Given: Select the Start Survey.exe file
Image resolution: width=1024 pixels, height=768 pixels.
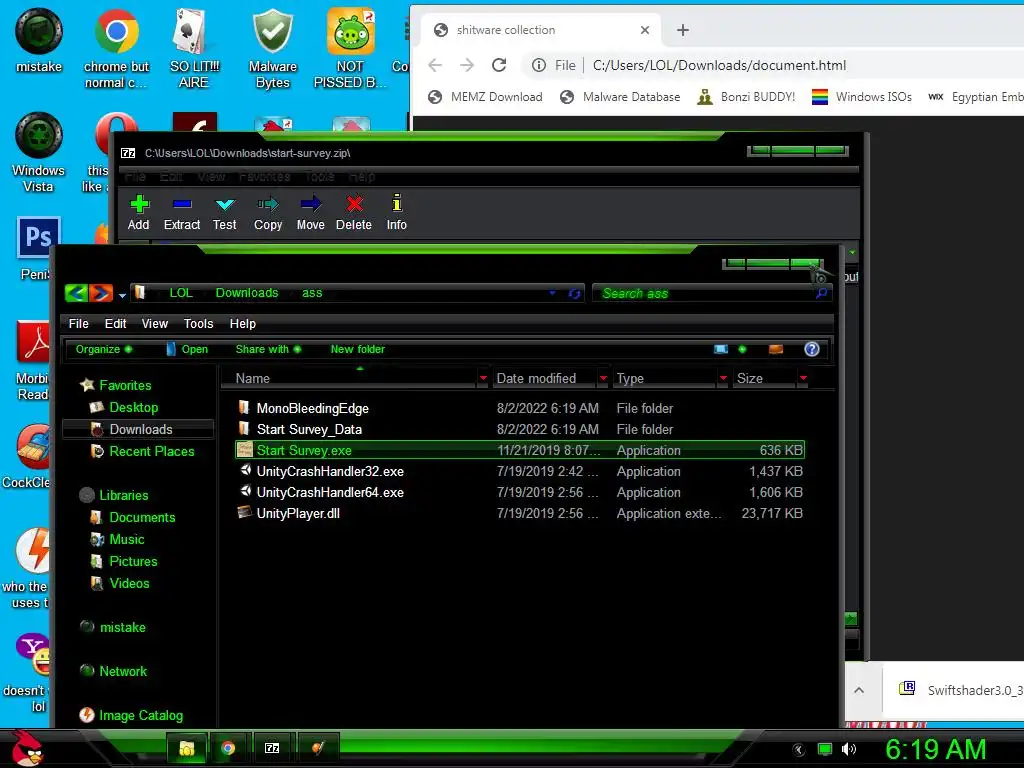Looking at the screenshot, I should (x=519, y=450).
